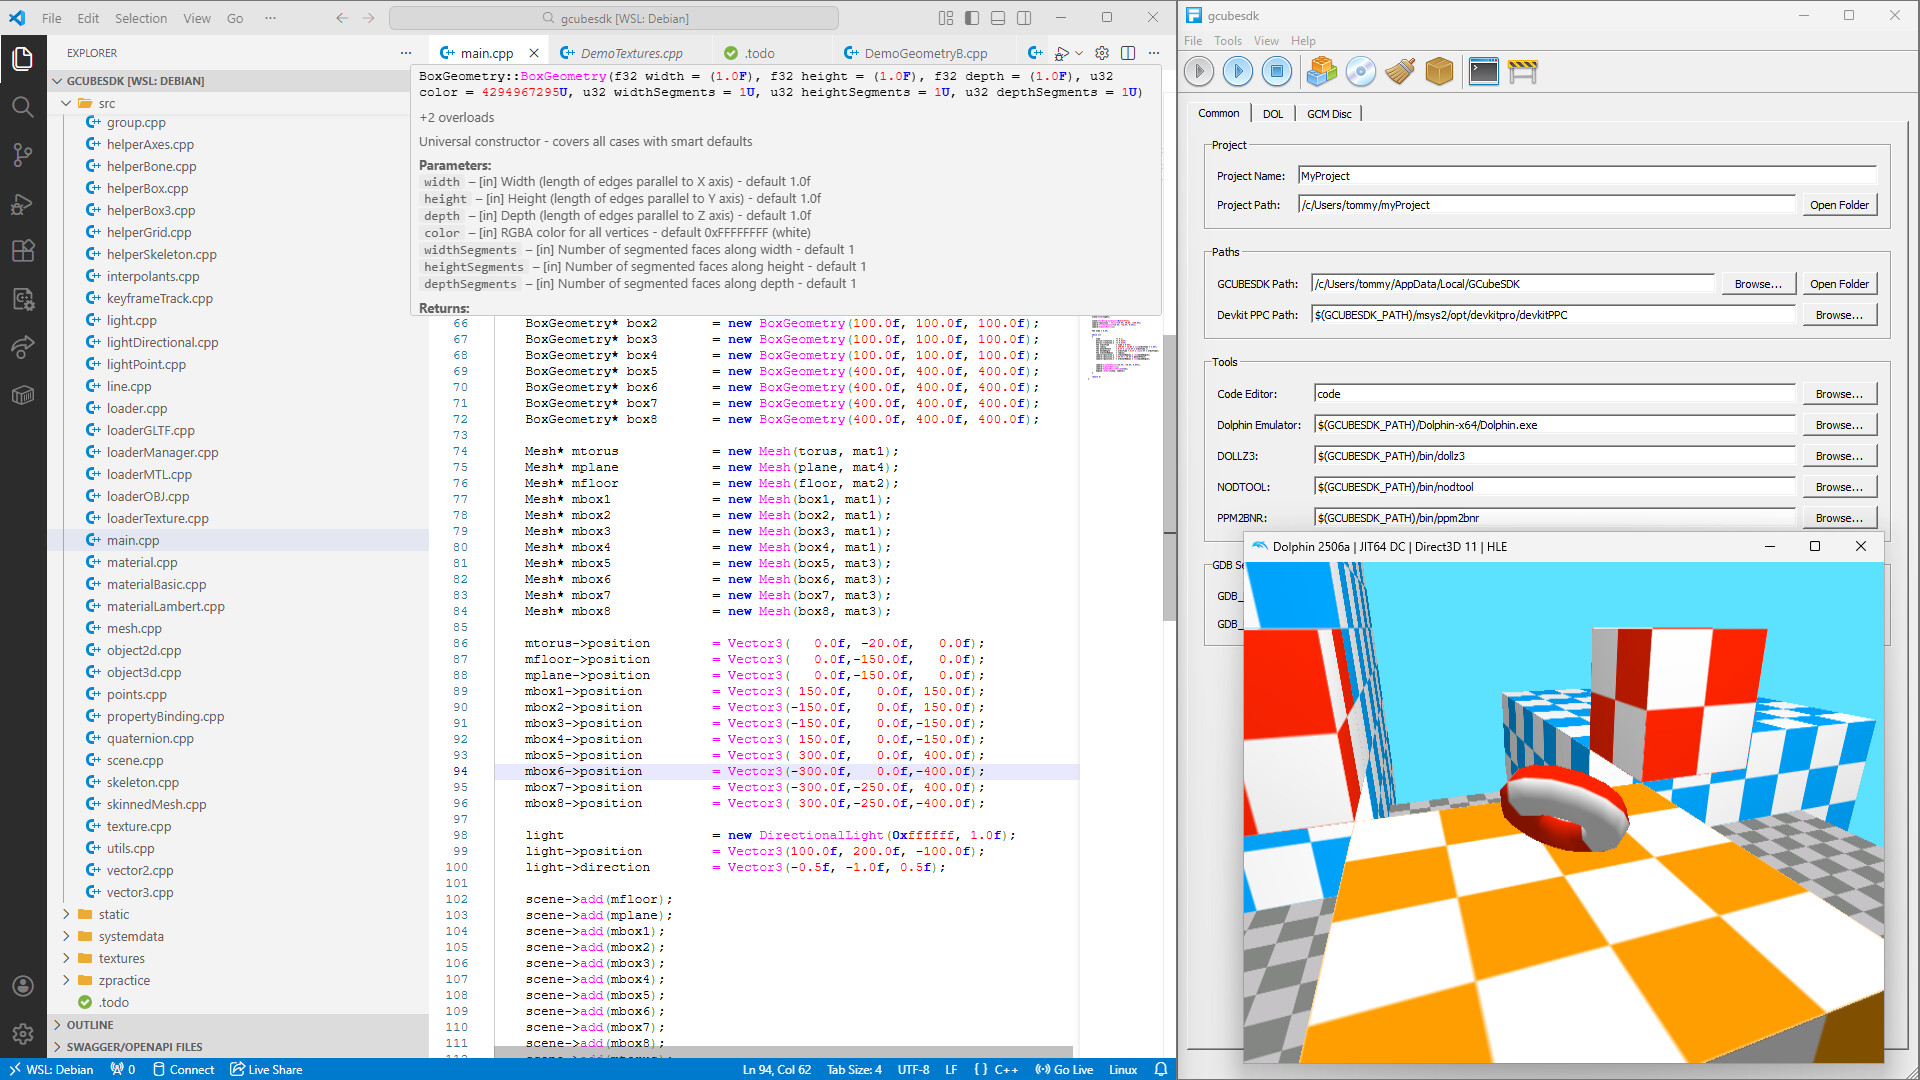This screenshot has height=1080, width=1920.
Task: Collapse the src folder in Explorer
Action: click(x=66, y=103)
